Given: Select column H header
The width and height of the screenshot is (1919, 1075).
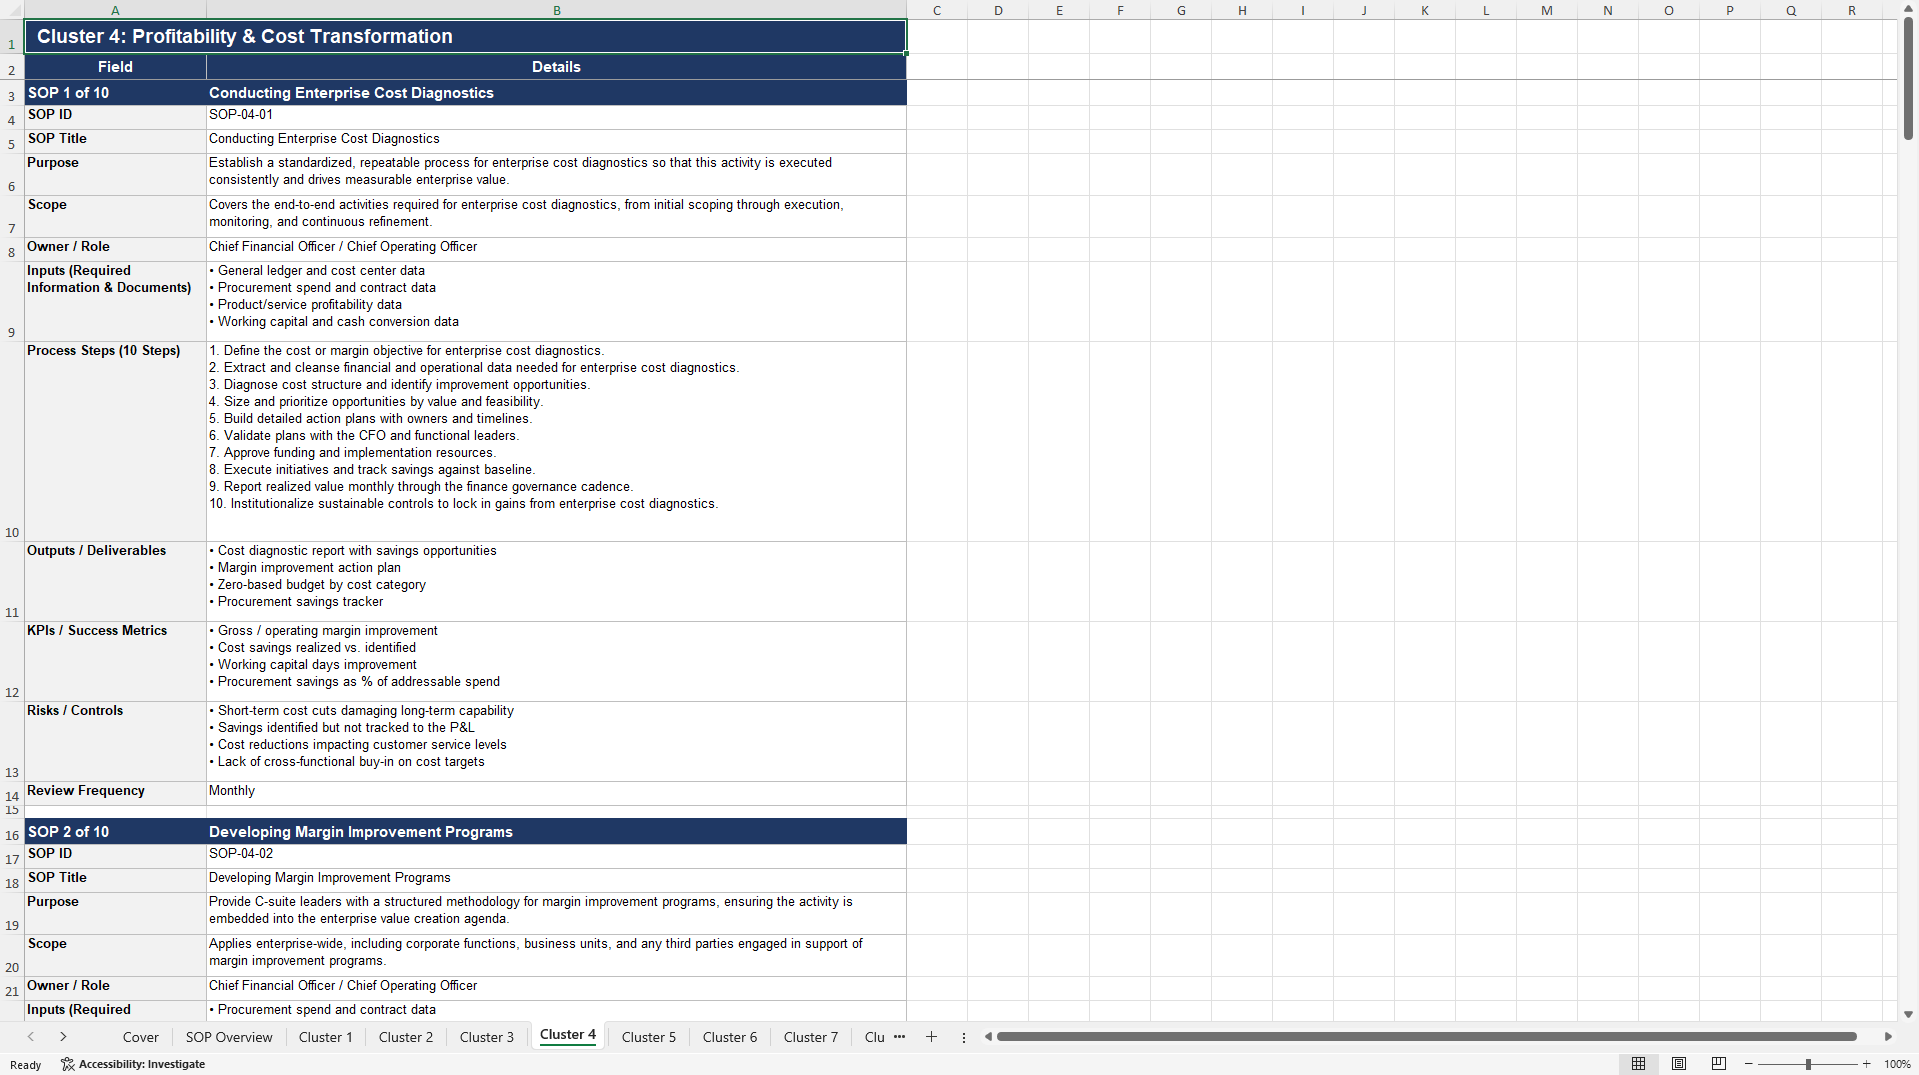Looking at the screenshot, I should tap(1242, 10).
